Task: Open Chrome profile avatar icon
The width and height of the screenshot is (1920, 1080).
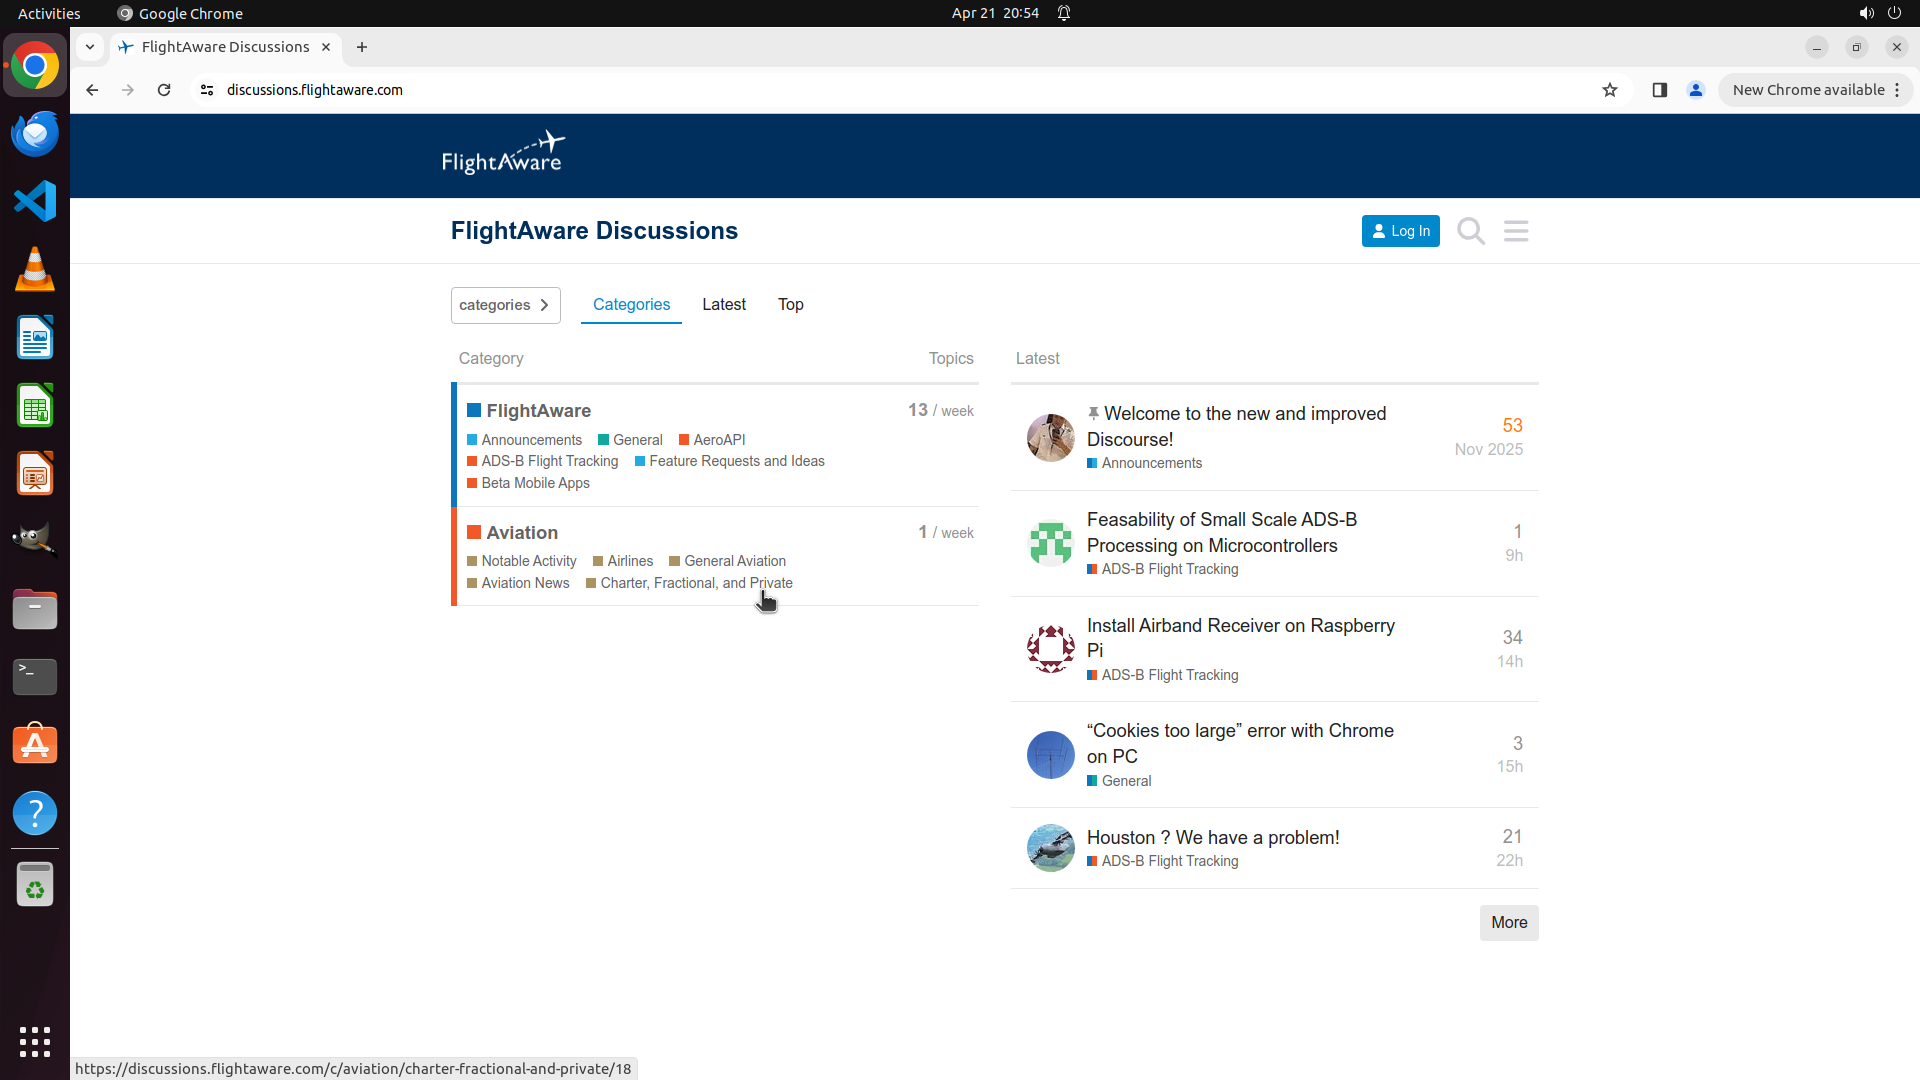Action: coord(1695,90)
